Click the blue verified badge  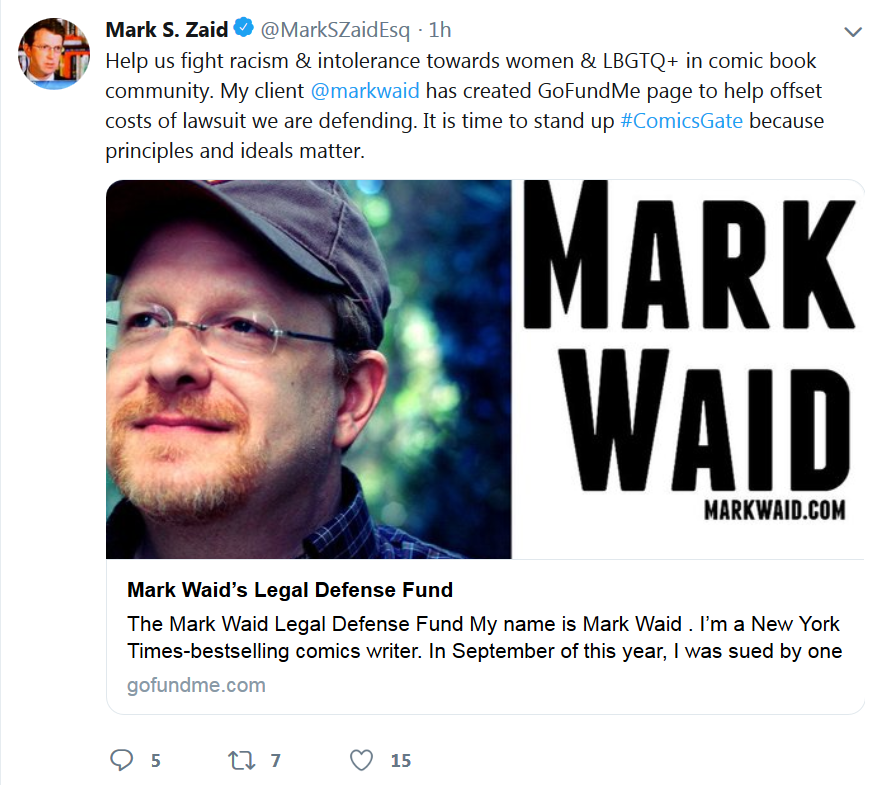pos(244,28)
